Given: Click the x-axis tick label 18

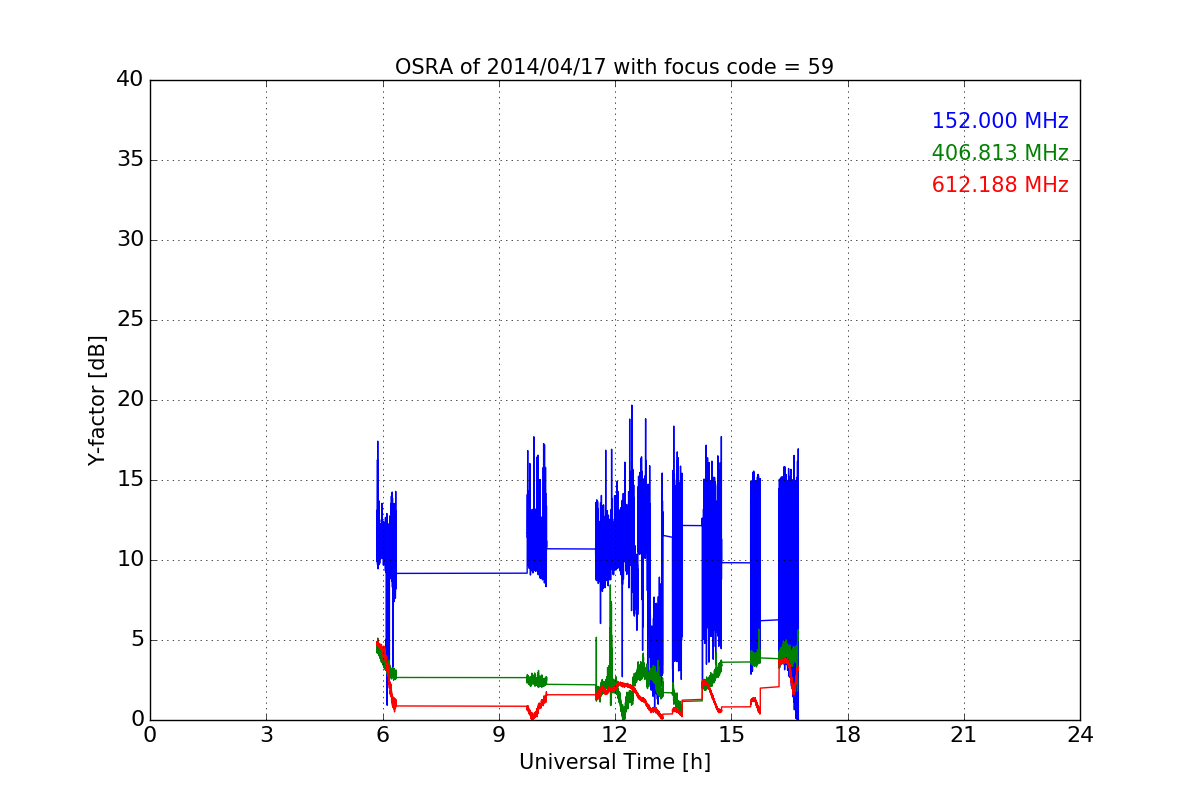Looking at the screenshot, I should point(848,734).
